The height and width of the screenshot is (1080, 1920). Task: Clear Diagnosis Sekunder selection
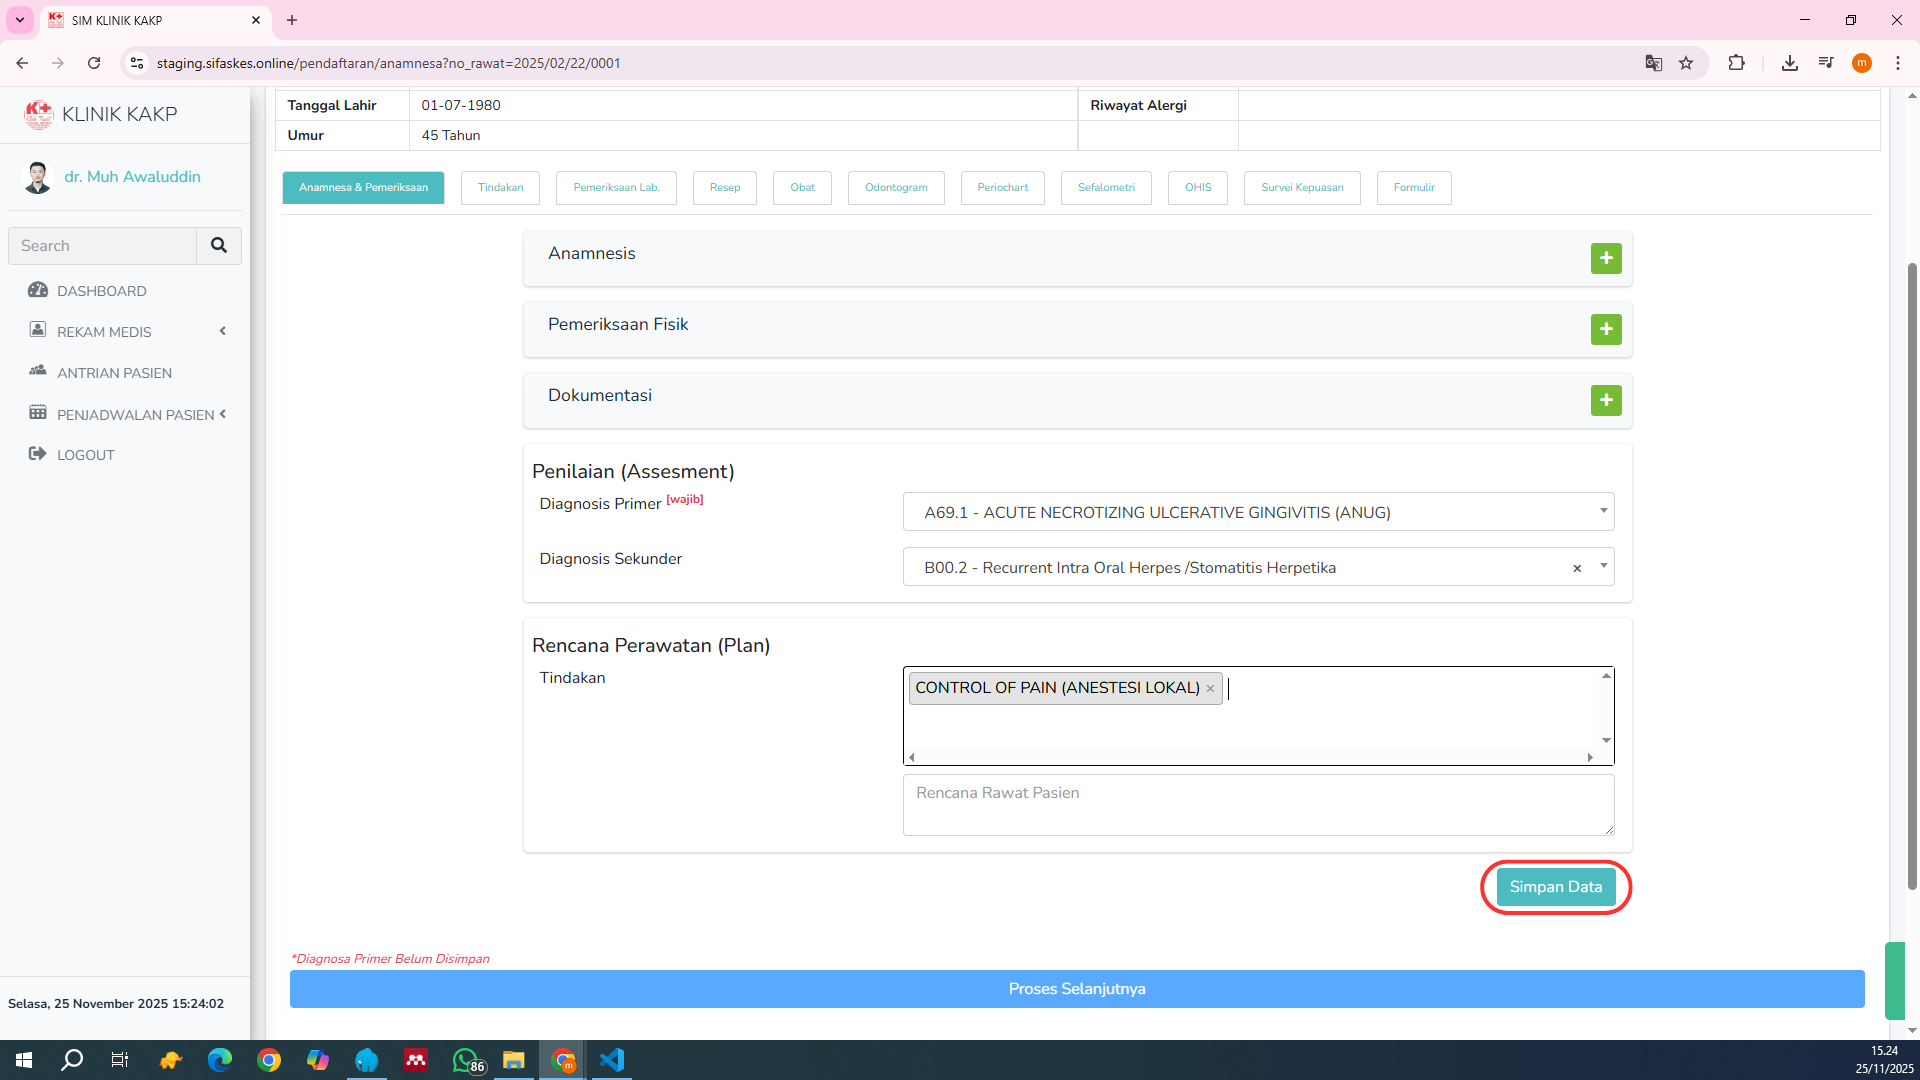tap(1577, 568)
